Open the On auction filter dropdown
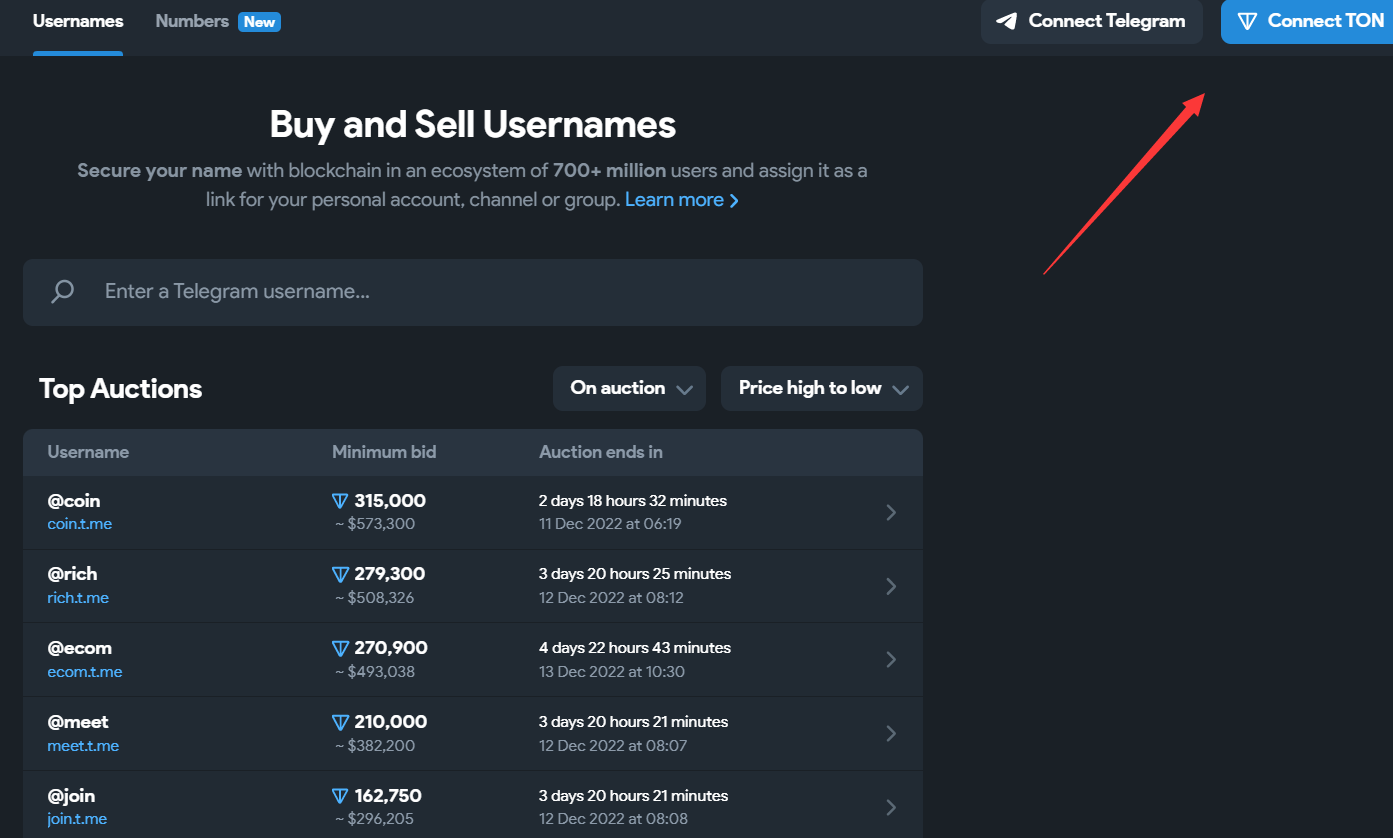This screenshot has height=838, width=1393. pos(629,388)
